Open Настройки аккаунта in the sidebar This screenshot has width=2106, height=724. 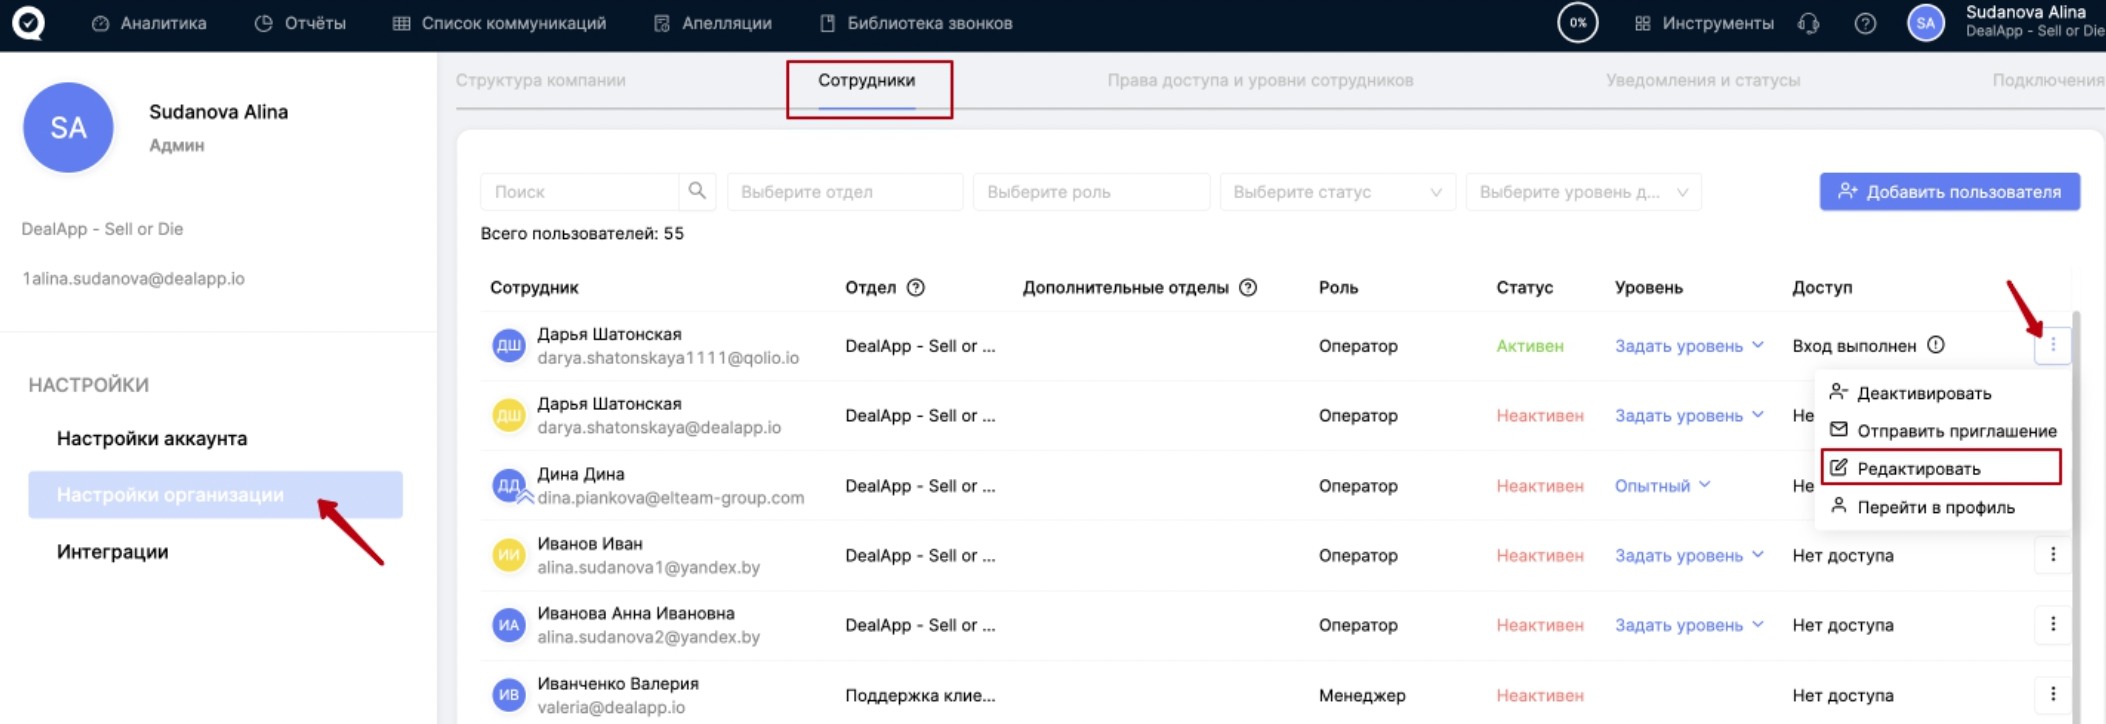coord(152,438)
